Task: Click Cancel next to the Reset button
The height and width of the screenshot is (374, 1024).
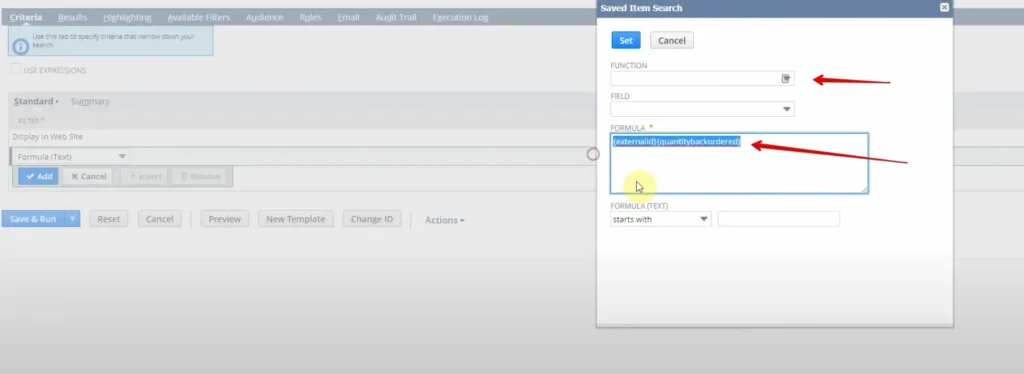Action: 159,219
